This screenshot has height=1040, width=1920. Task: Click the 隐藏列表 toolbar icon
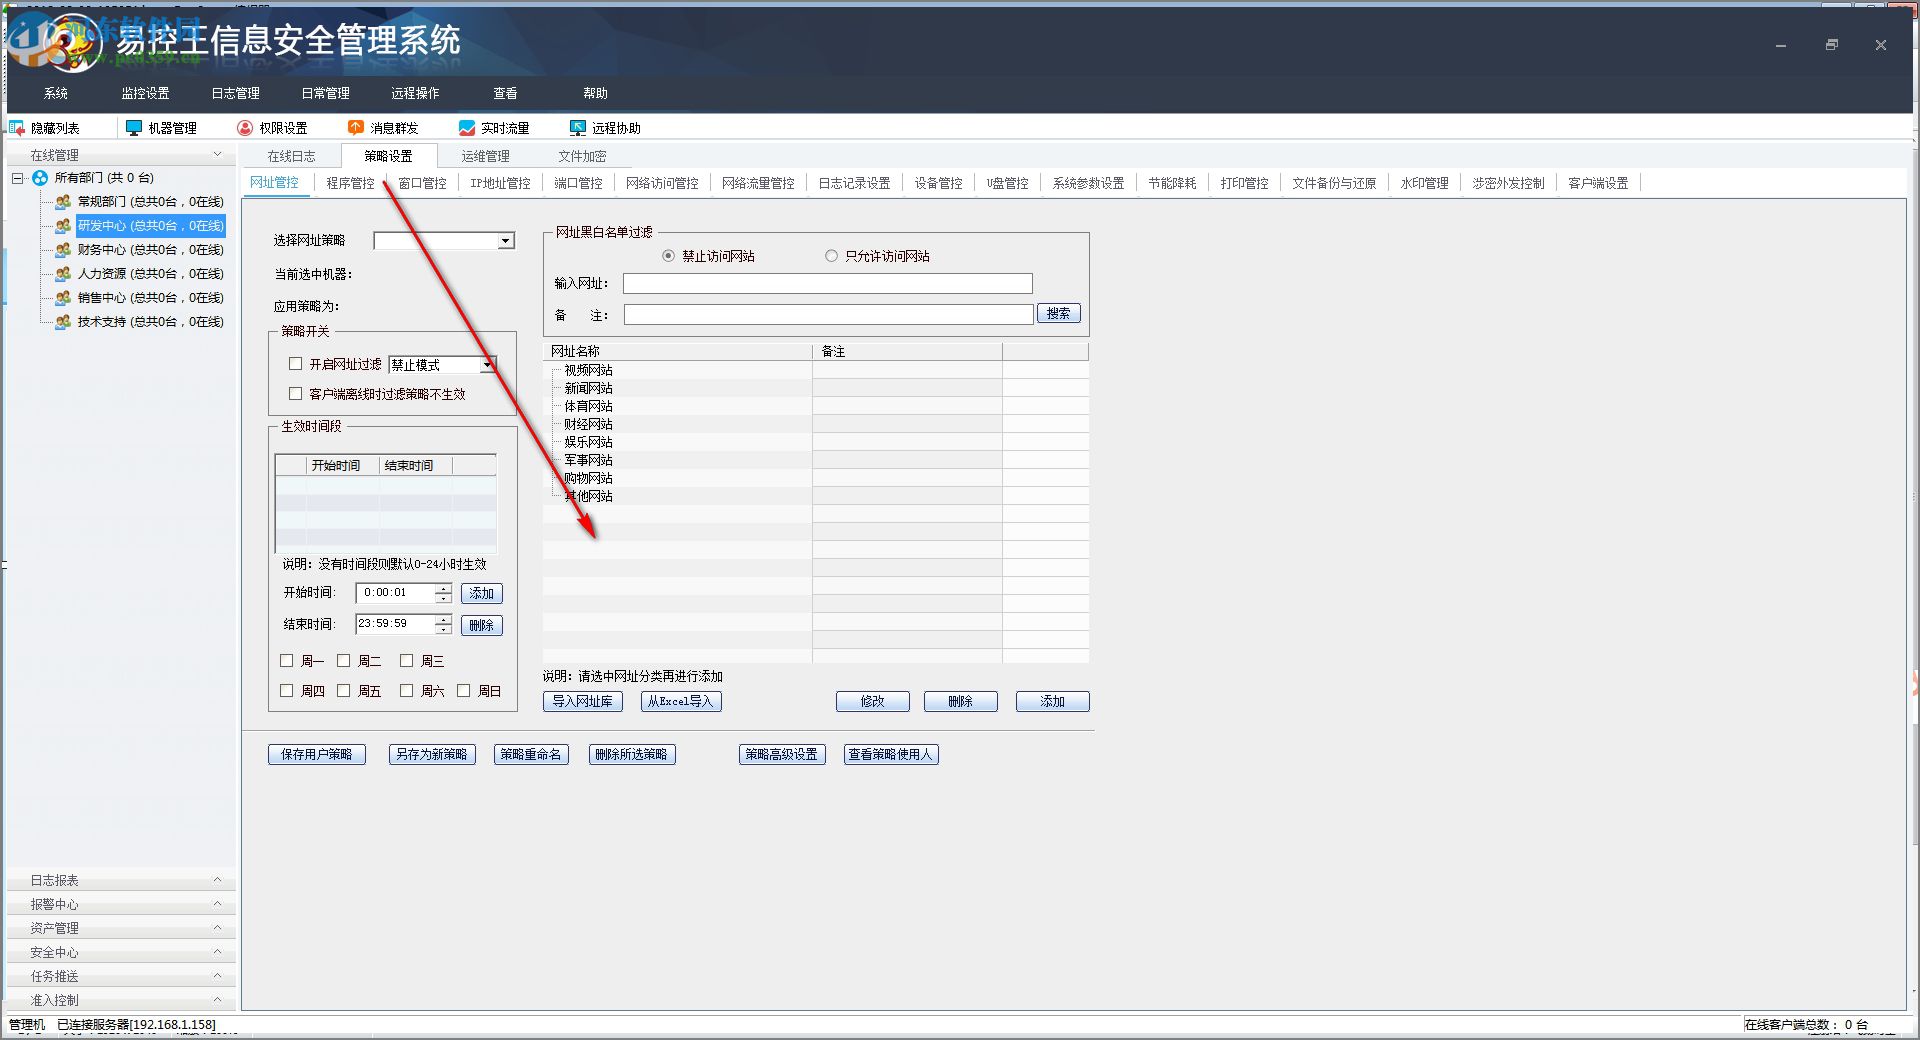point(16,128)
